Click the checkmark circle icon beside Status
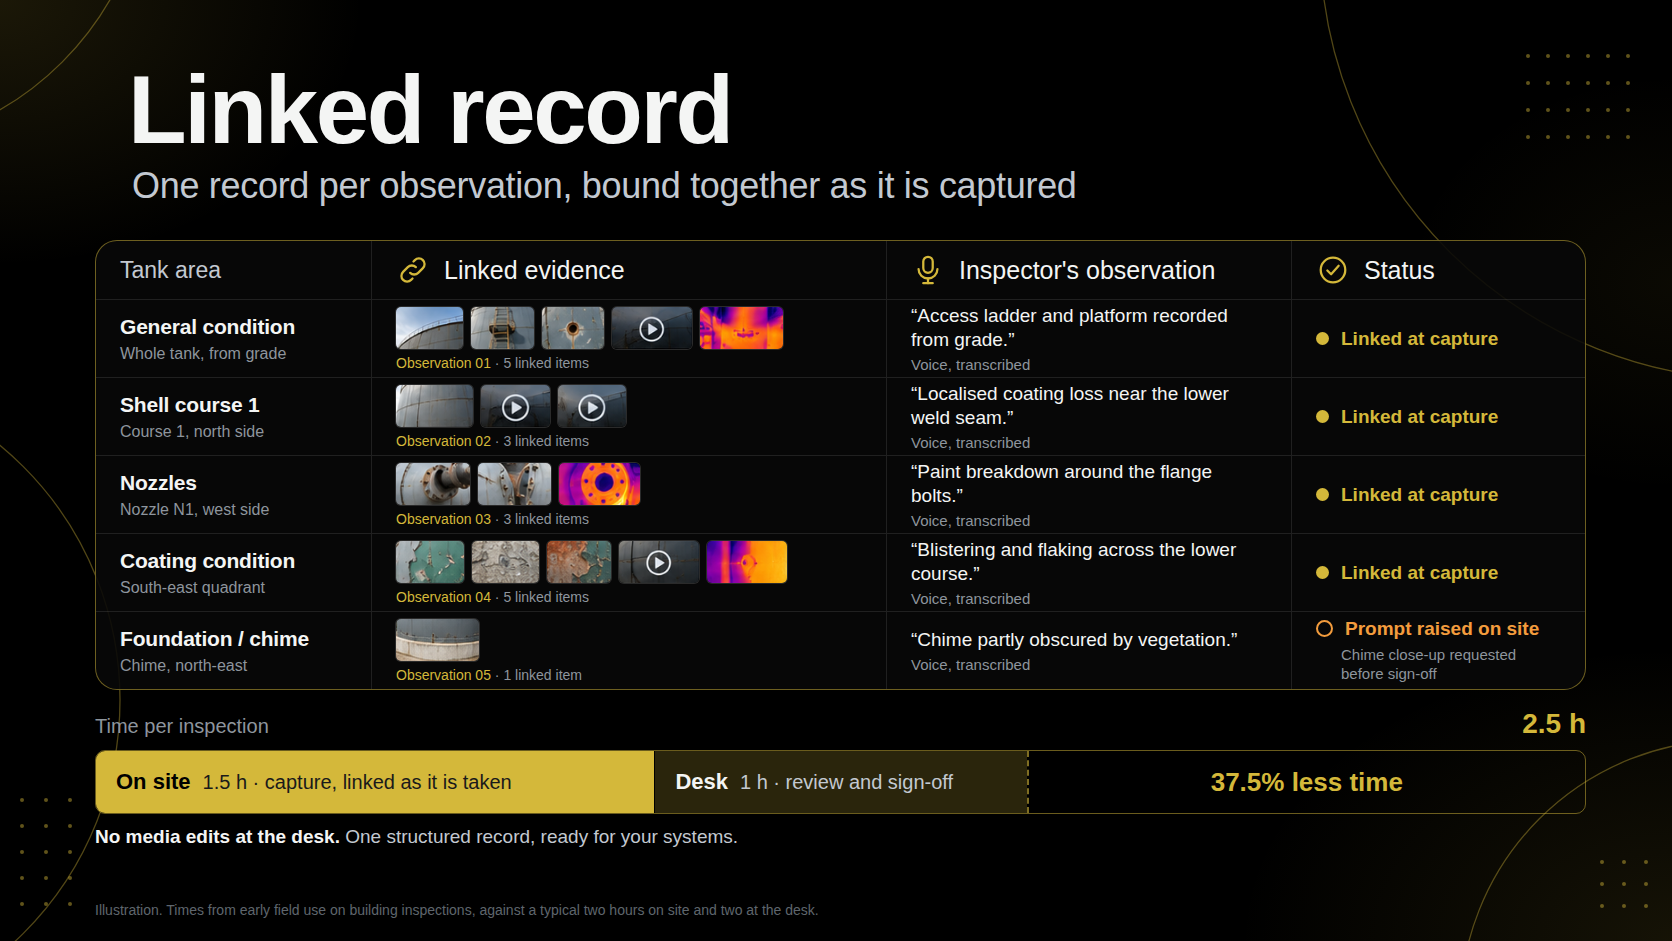Screen dimensions: 1672x941 pyautogui.click(x=1333, y=270)
